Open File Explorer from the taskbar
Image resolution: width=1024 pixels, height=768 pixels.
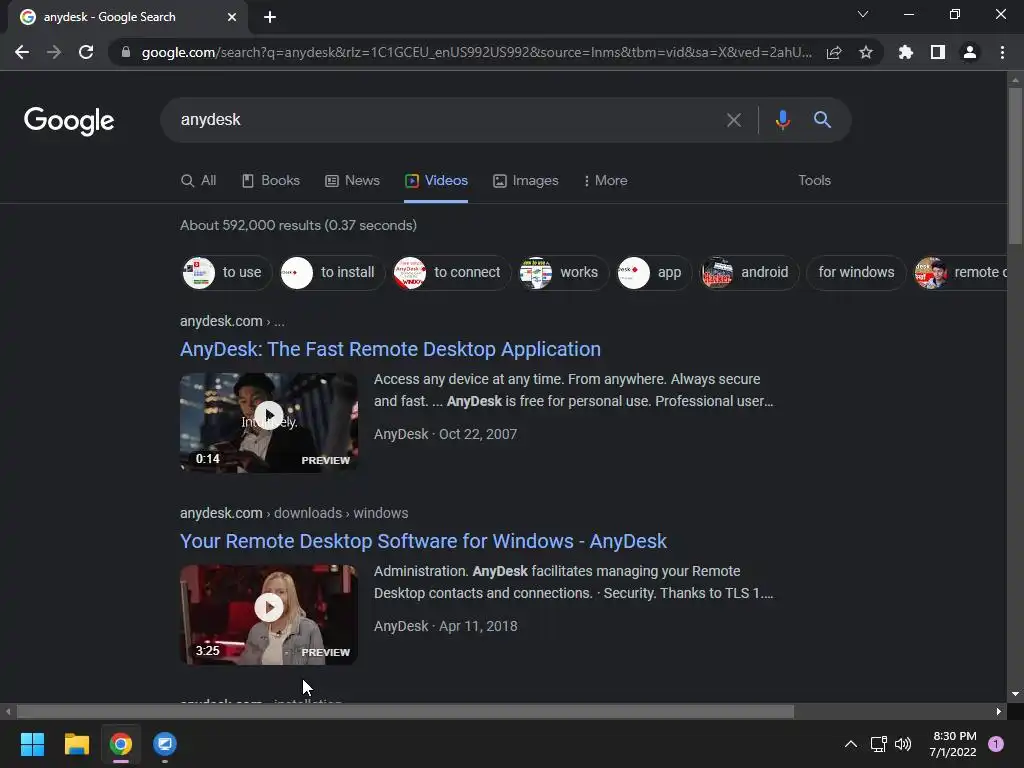(76, 744)
